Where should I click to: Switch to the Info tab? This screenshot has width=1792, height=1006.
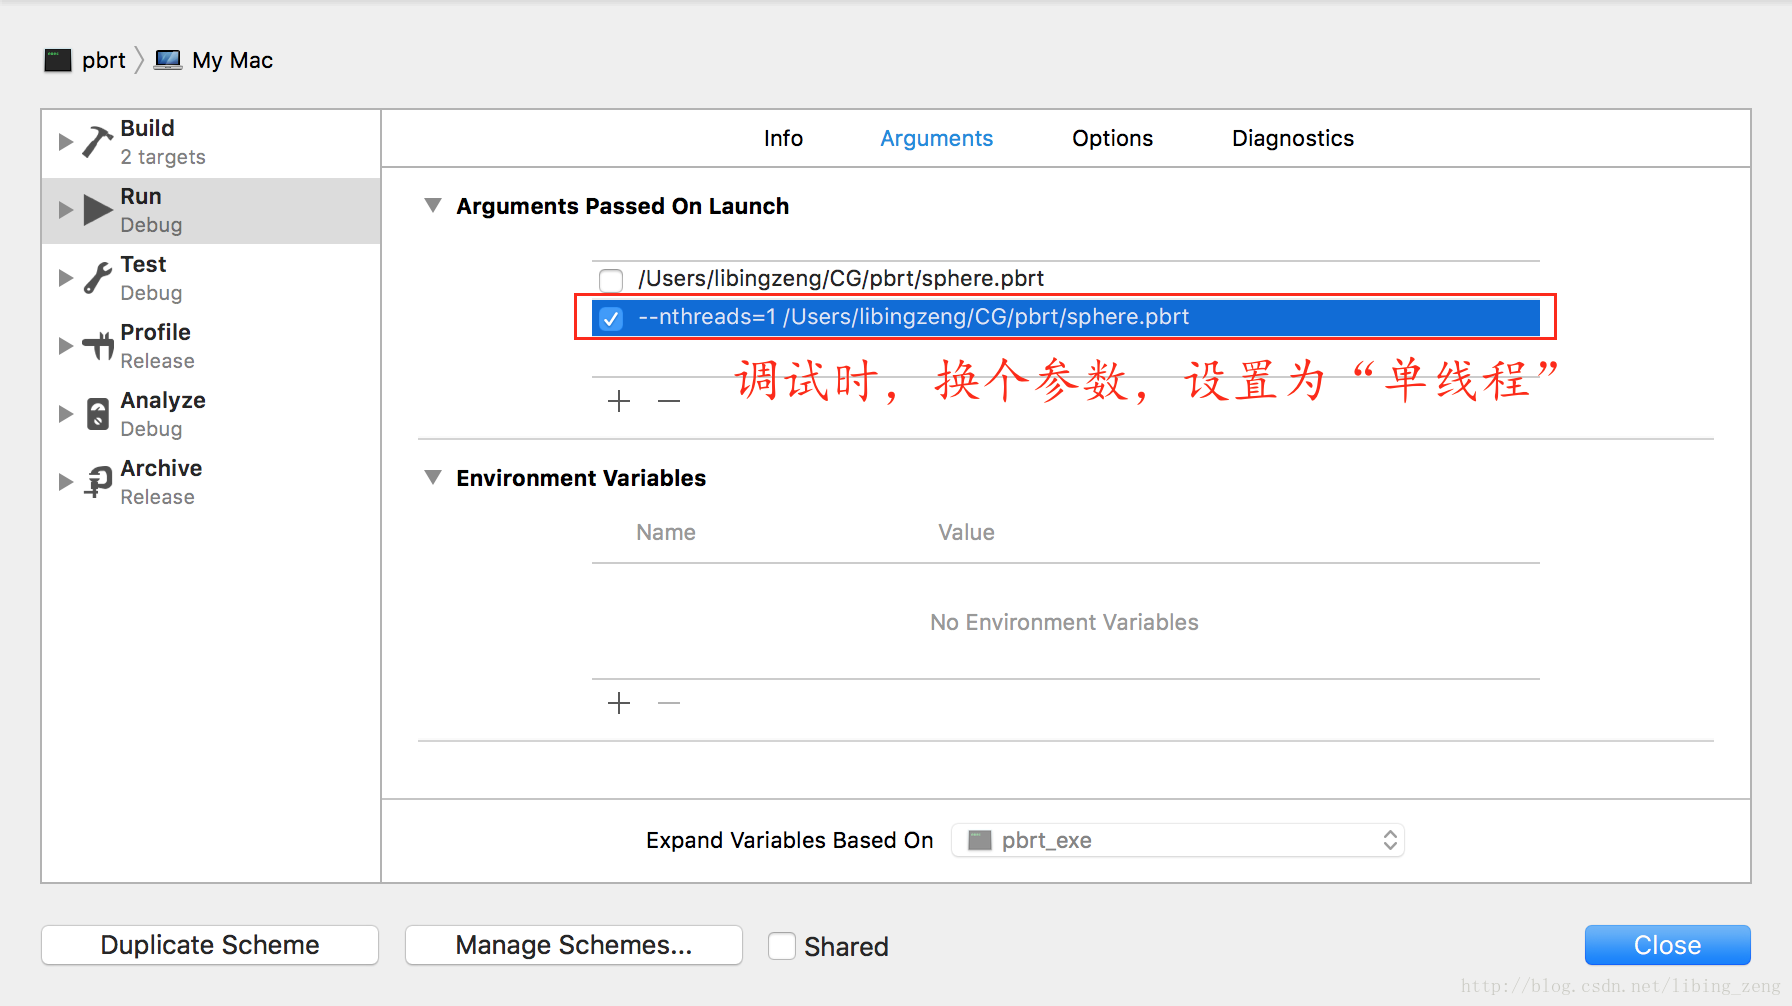pos(783,138)
